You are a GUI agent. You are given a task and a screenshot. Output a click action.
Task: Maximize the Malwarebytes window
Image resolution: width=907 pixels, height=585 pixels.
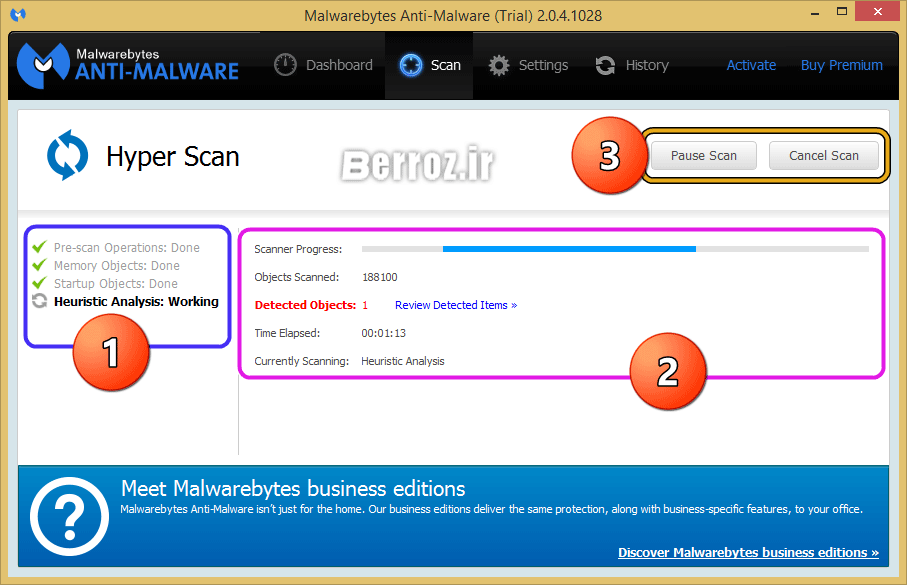pos(842,12)
